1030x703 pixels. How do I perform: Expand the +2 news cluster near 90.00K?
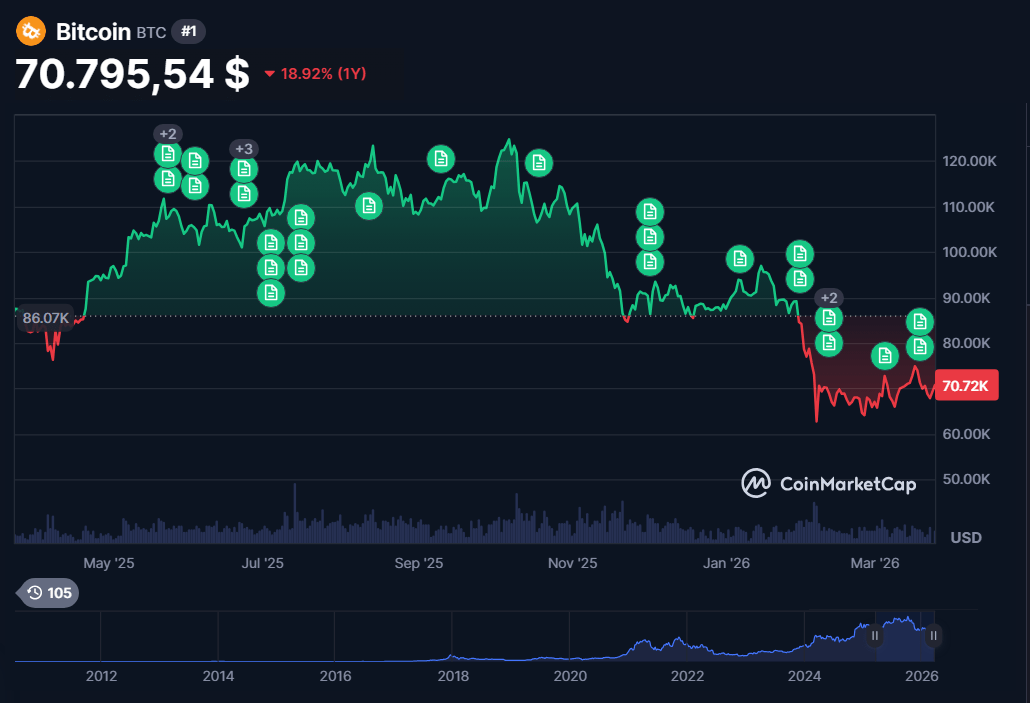[829, 298]
